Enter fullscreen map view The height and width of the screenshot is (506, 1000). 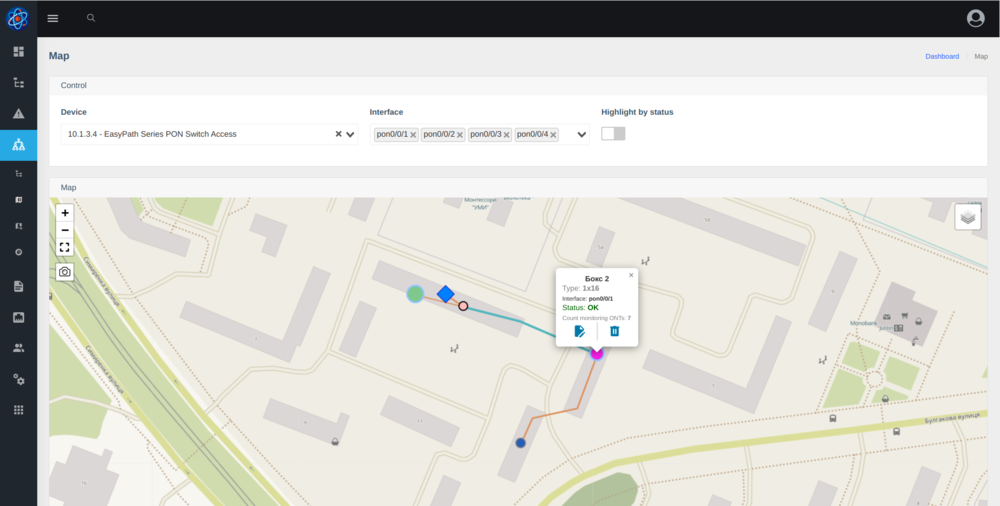(65, 247)
